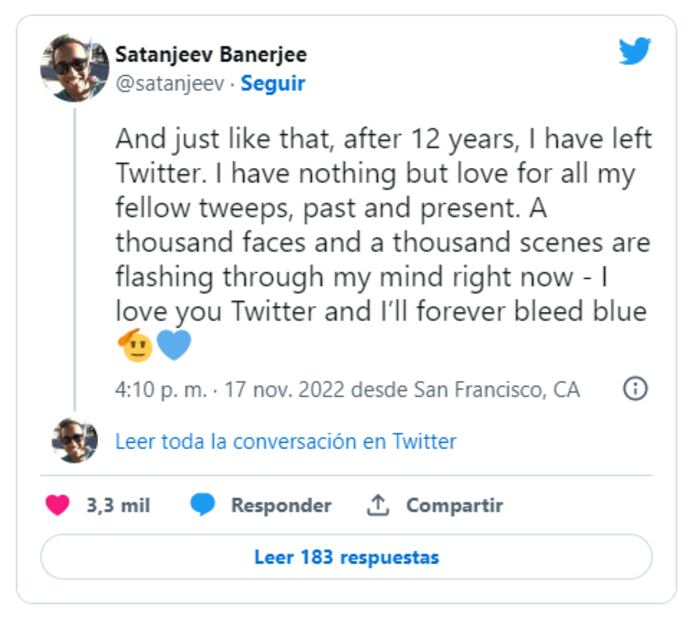Open the tweet info circle icon
Image resolution: width=693 pixels, height=620 pixels.
635,389
